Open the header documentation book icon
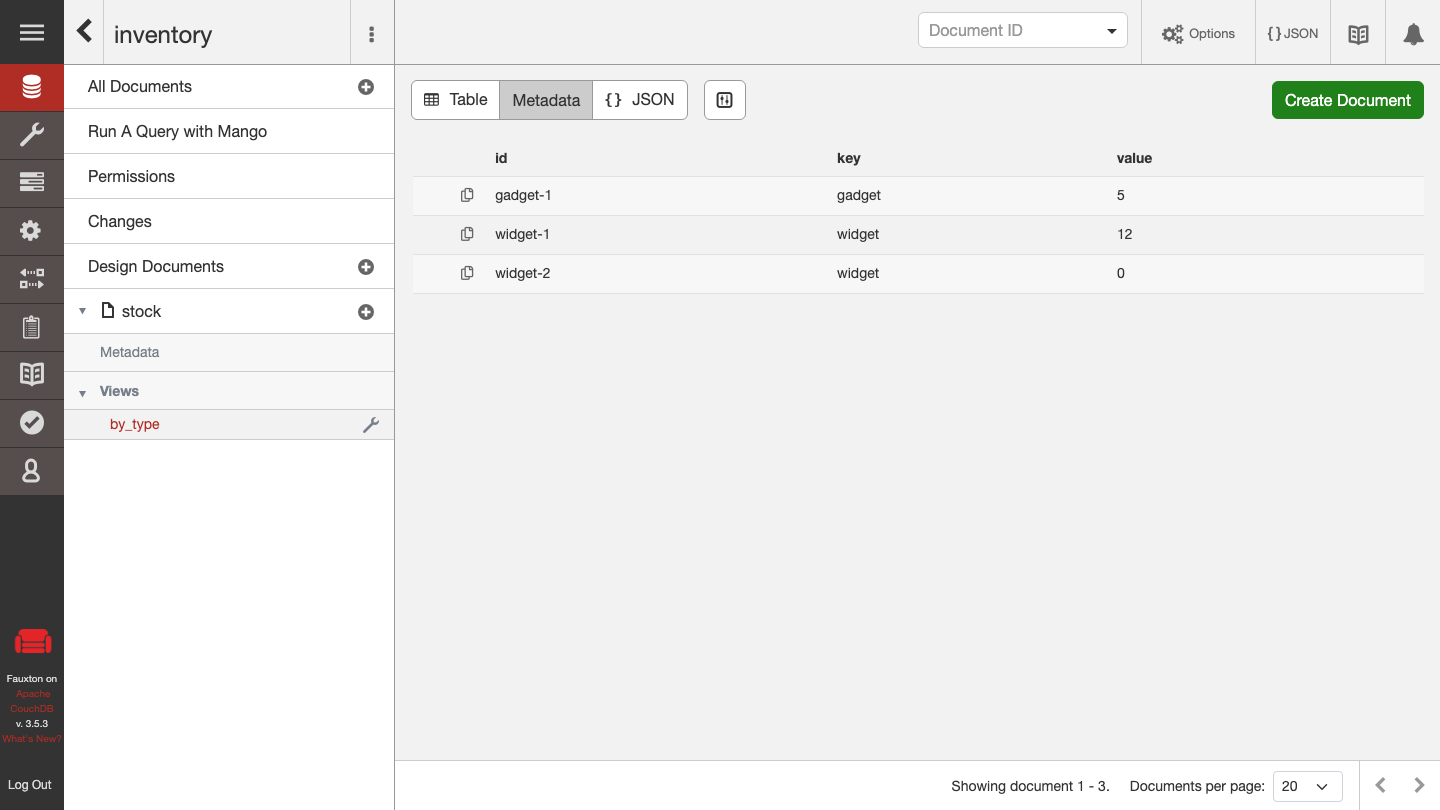 [x=1358, y=34]
